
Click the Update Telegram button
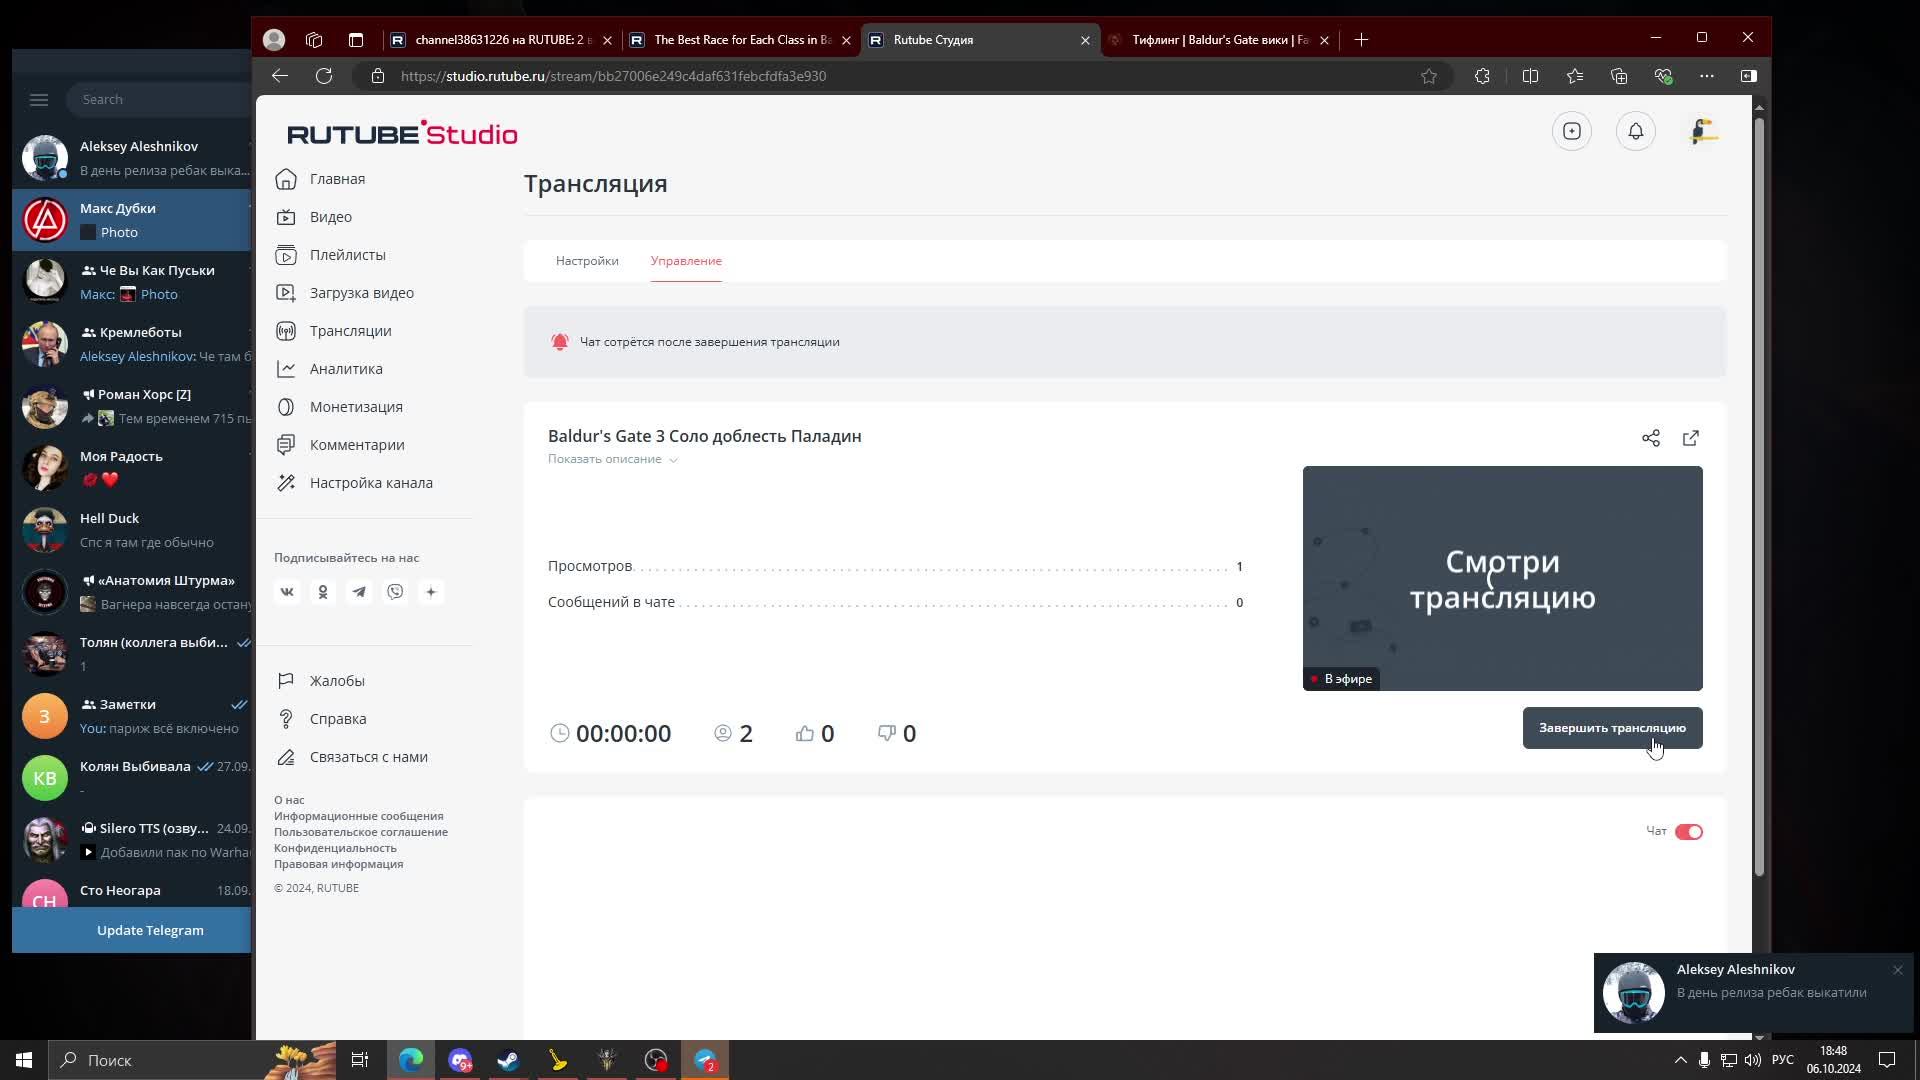point(150,930)
